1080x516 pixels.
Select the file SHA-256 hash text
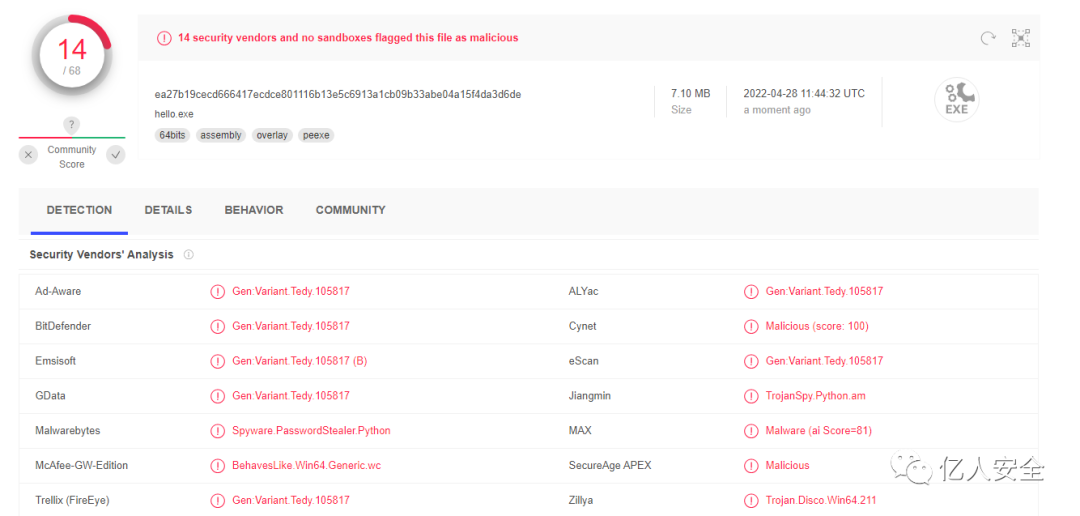338,94
